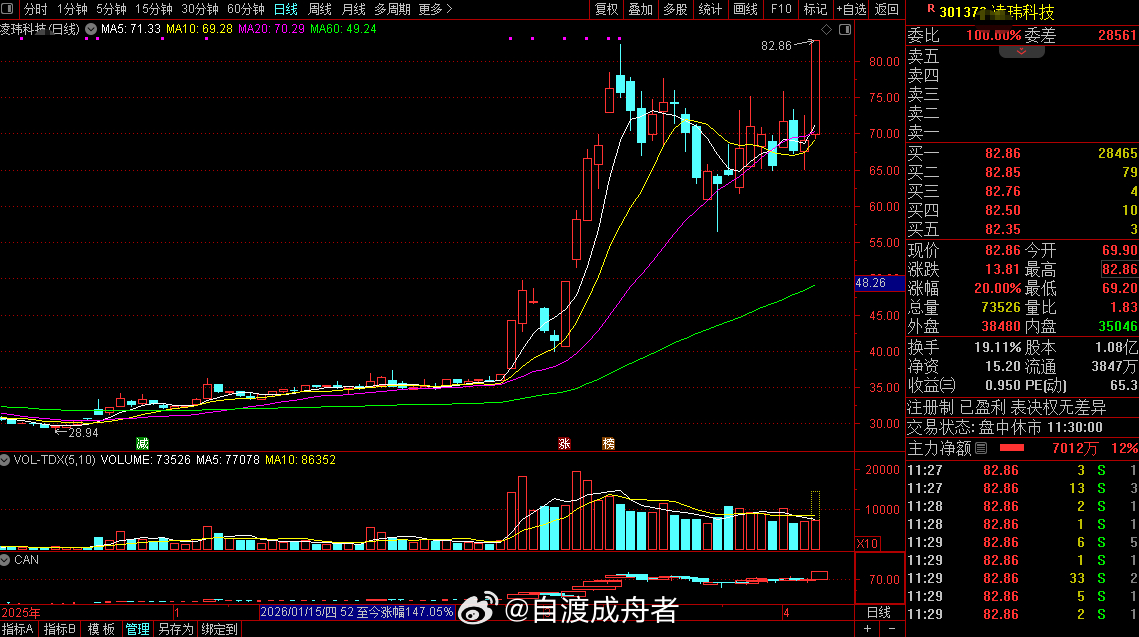Click the 返回 back button
1139x637 pixels.
[886, 9]
